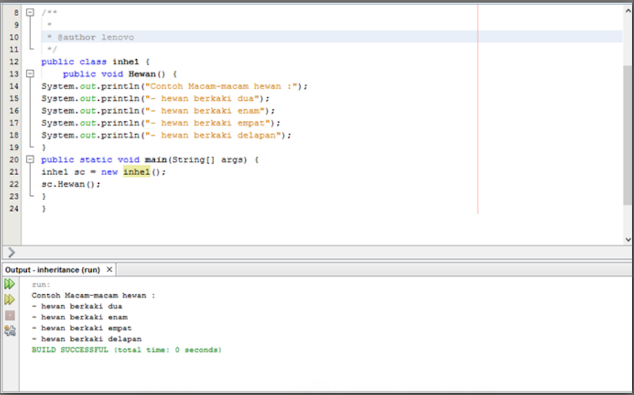Click the highlighted inhe1 constructor call
Viewport: 634px width, 395px height.
(x=137, y=172)
